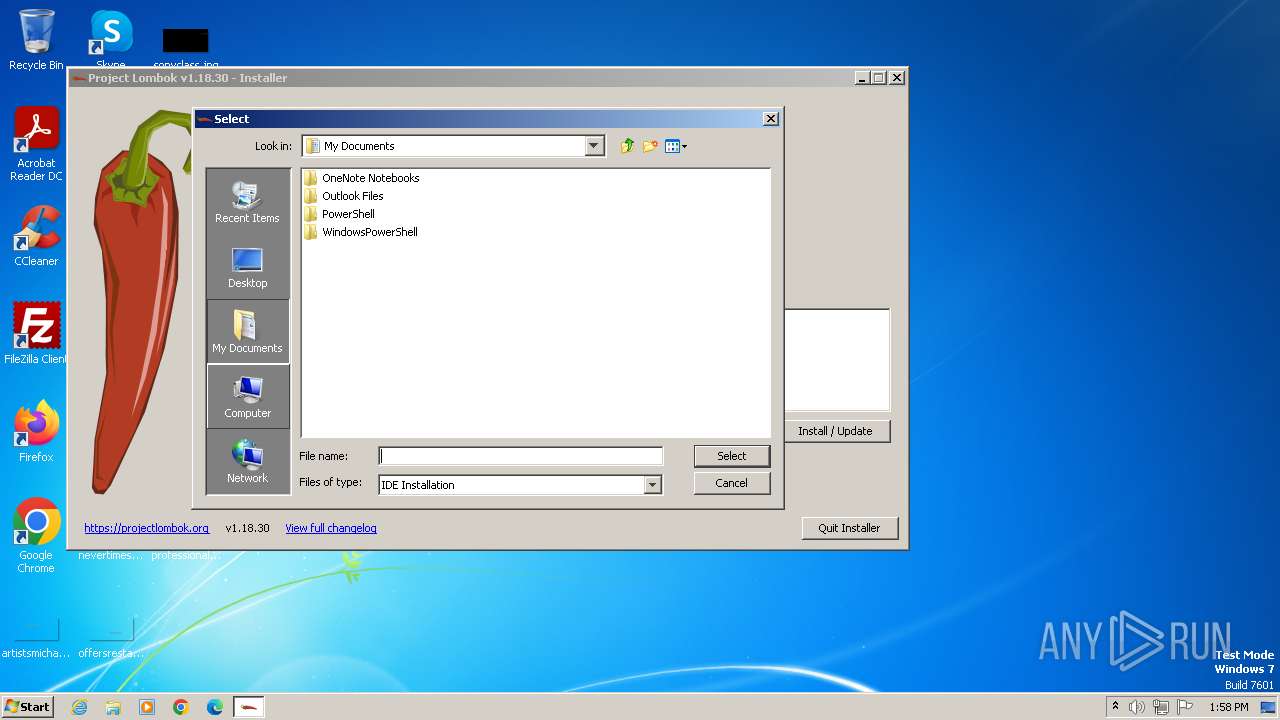Viewport: 1280px width, 720px height.
Task: Show hidden tray icons arrow
Action: pyautogui.click(x=1115, y=707)
